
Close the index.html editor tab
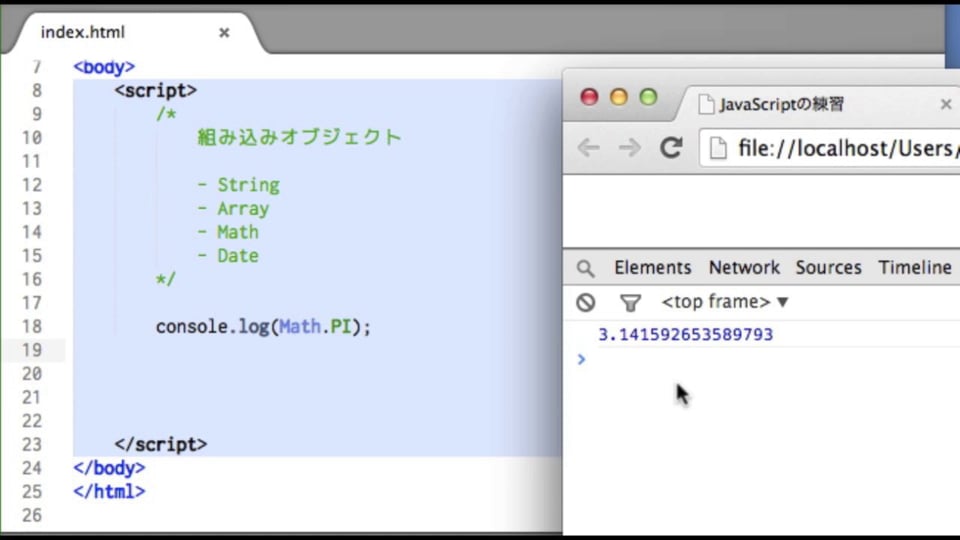(224, 32)
